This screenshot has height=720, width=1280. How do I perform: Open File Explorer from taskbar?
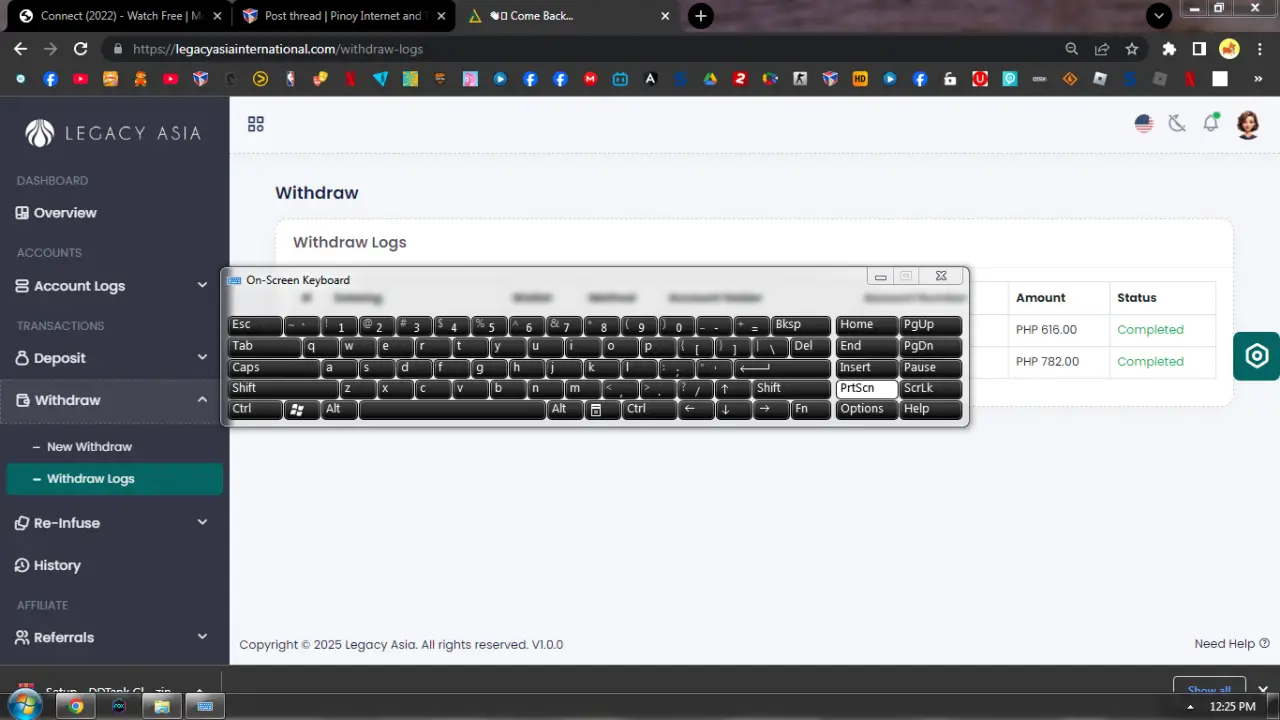161,706
